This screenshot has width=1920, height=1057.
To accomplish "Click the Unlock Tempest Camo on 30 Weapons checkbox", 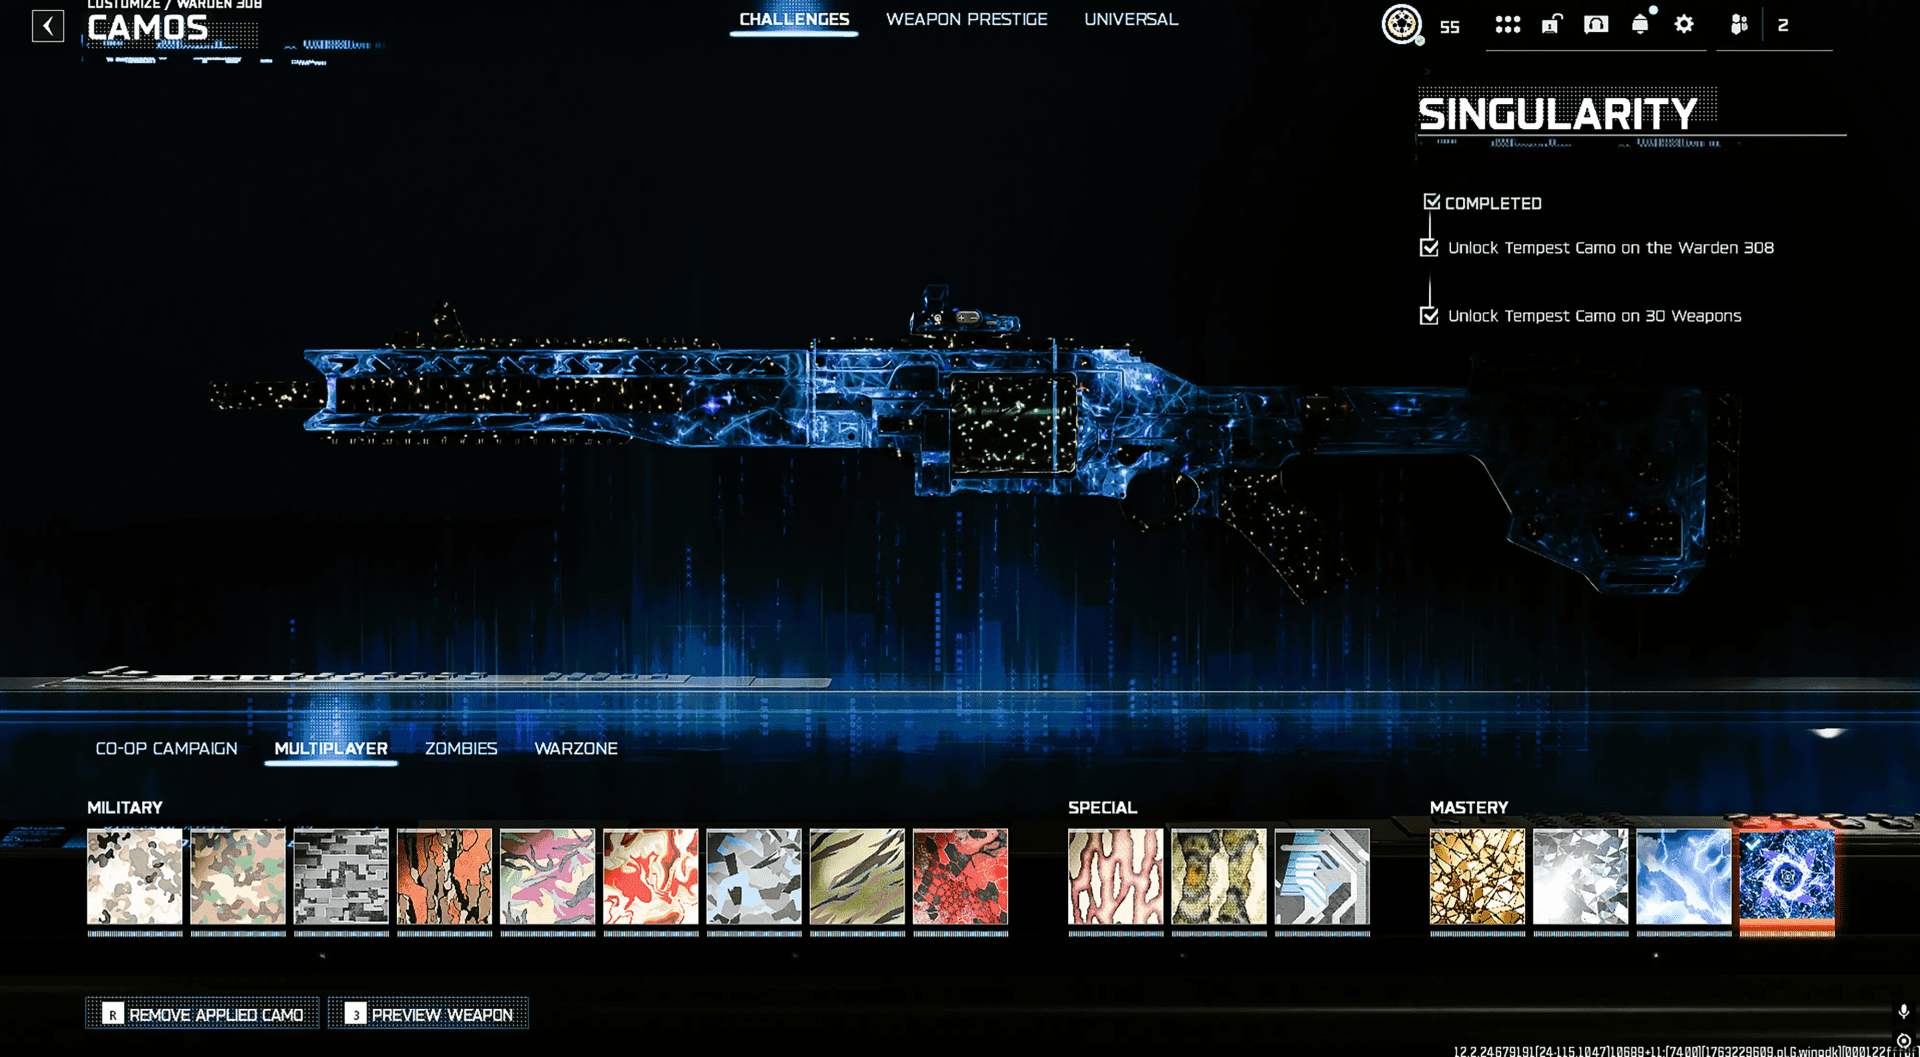I will pyautogui.click(x=1430, y=315).
